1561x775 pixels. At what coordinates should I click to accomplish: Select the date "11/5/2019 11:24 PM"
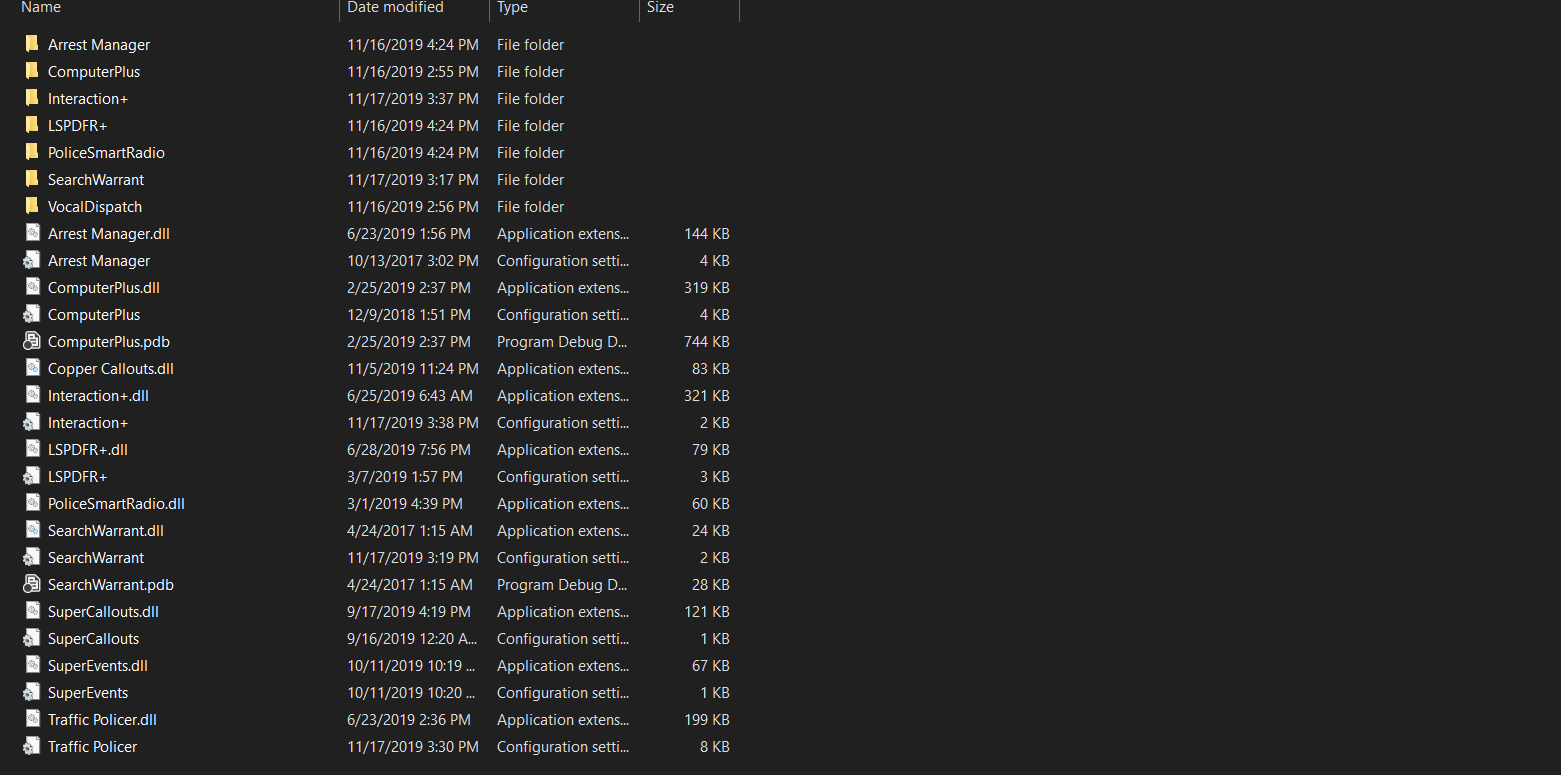click(413, 368)
